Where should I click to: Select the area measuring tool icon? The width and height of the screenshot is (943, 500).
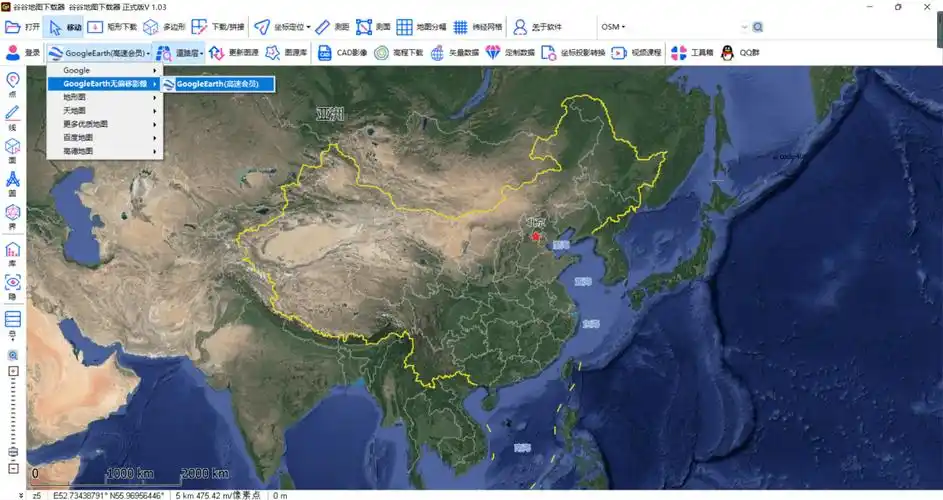(373, 27)
